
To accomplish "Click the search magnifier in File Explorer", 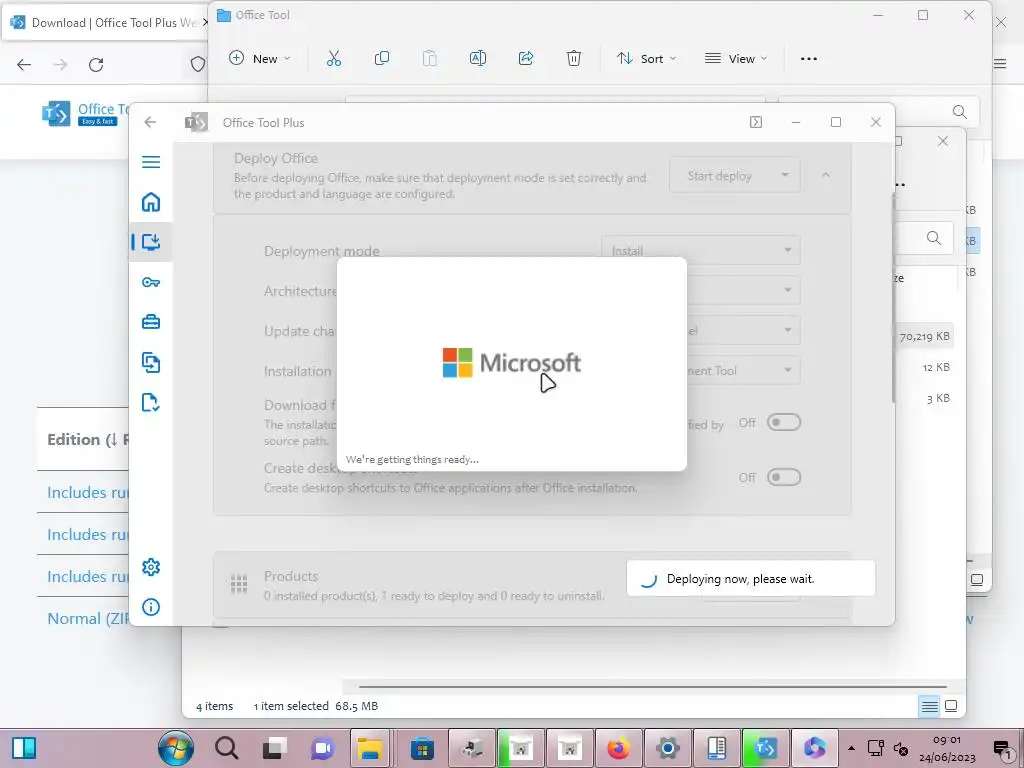I will [959, 112].
